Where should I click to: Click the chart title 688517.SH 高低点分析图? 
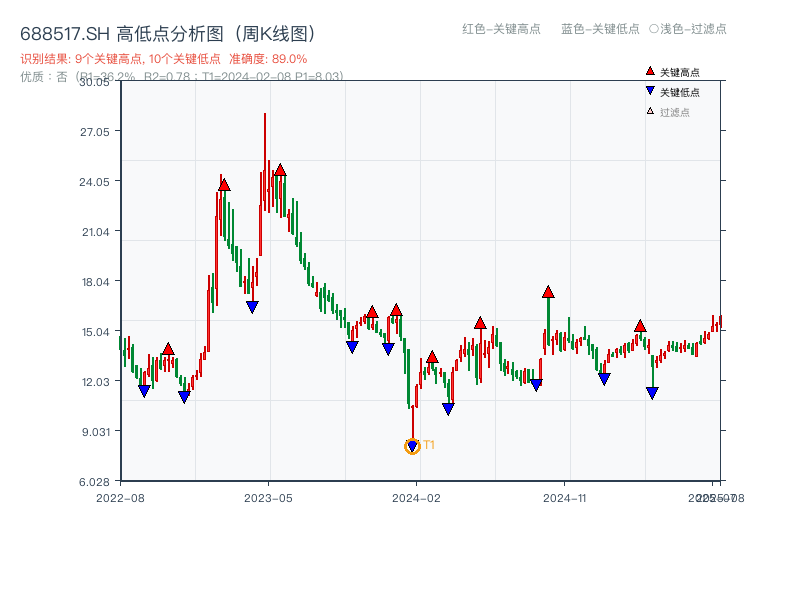(168, 34)
